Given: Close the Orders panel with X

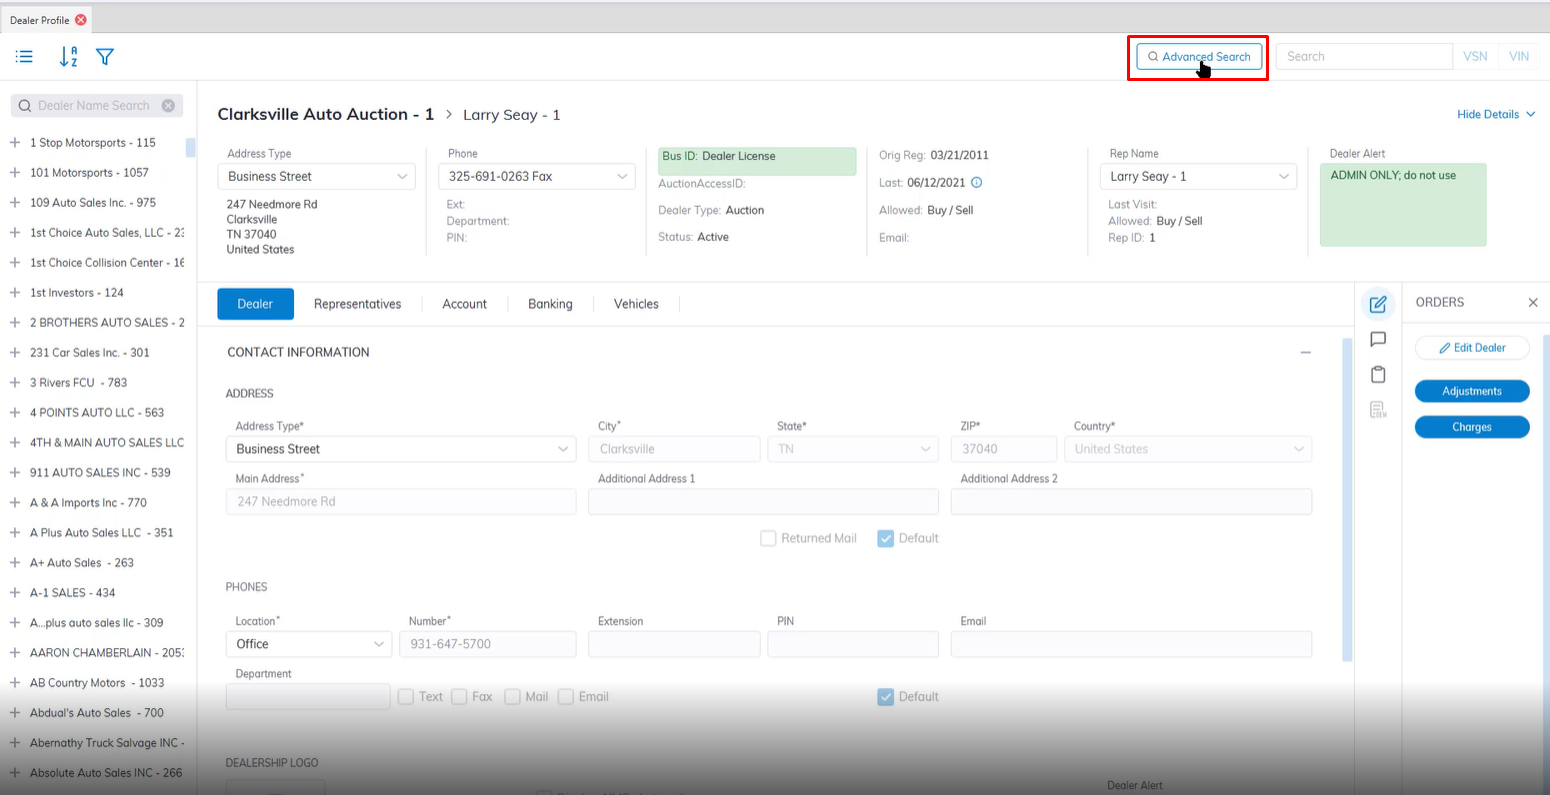Looking at the screenshot, I should pyautogui.click(x=1532, y=302).
